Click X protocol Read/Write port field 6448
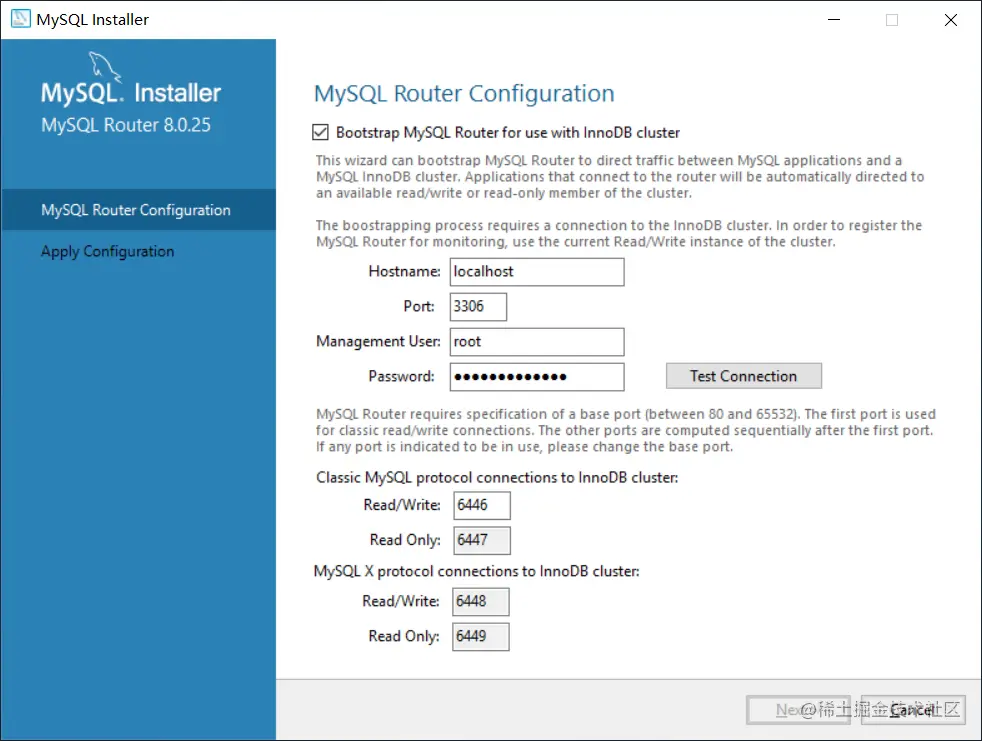 coord(480,602)
